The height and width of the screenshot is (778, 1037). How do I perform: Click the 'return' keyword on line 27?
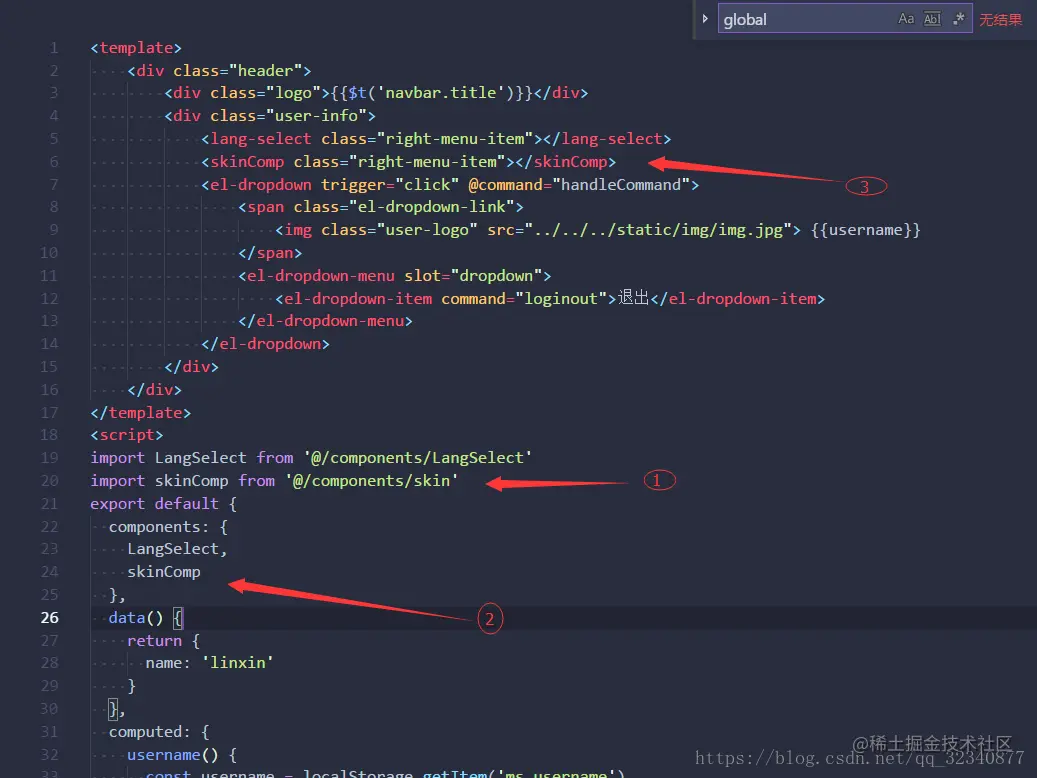coord(154,641)
